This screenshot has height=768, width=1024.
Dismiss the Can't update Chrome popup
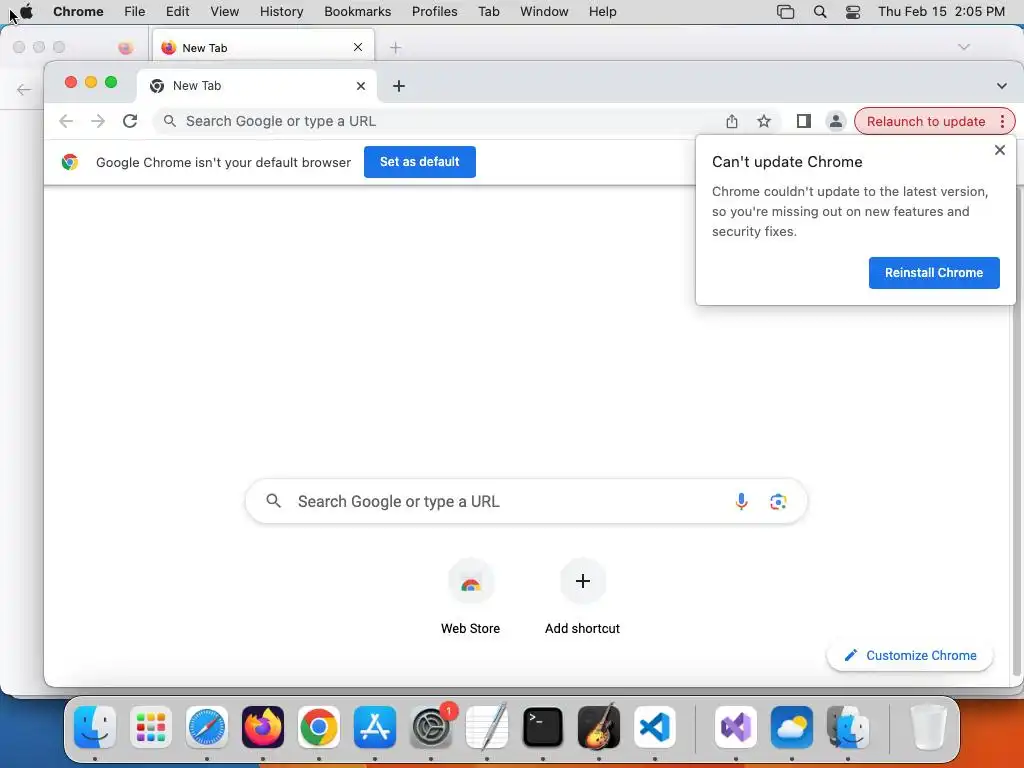999,150
